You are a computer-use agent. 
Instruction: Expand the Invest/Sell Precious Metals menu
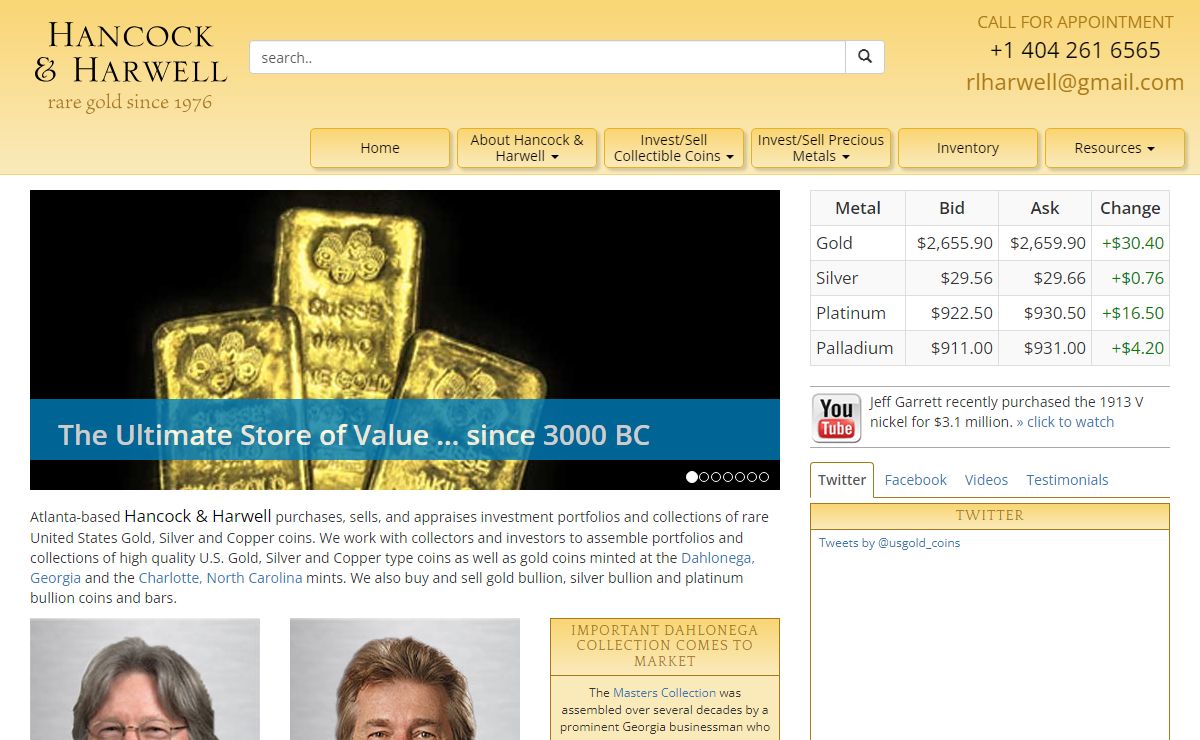(821, 148)
